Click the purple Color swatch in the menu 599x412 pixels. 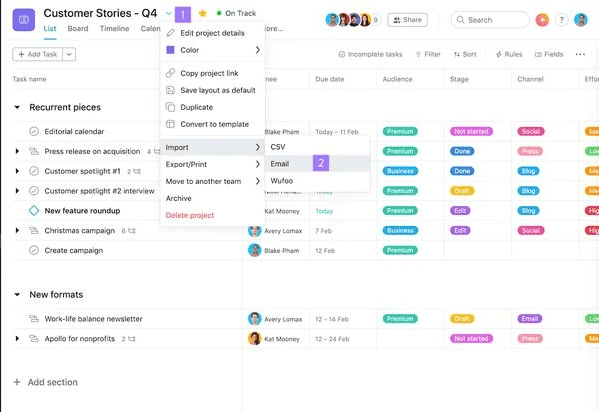click(x=170, y=50)
